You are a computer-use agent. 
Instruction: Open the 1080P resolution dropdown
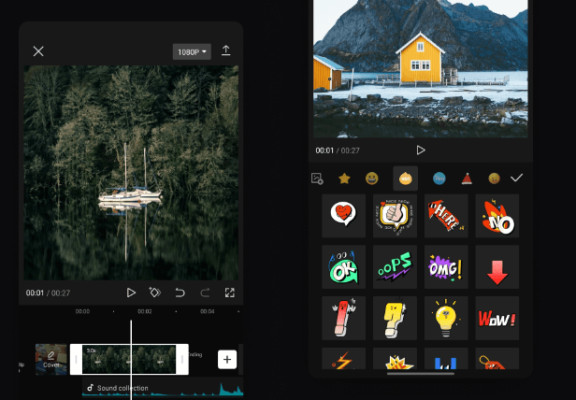(192, 52)
